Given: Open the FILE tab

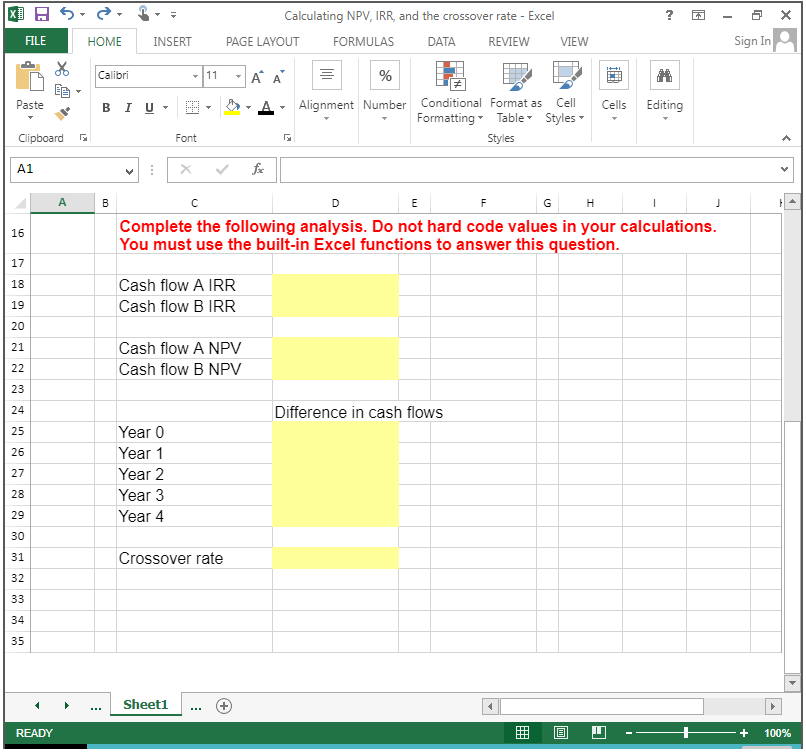Looking at the screenshot, I should point(35,41).
